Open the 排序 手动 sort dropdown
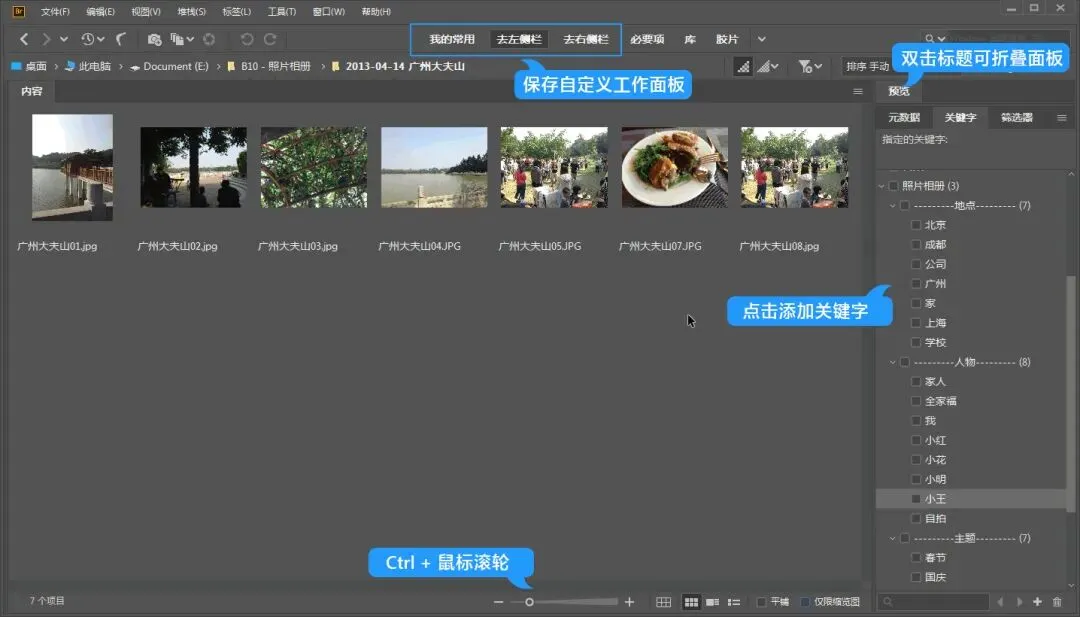Image resolution: width=1080 pixels, height=617 pixels. pos(867,66)
